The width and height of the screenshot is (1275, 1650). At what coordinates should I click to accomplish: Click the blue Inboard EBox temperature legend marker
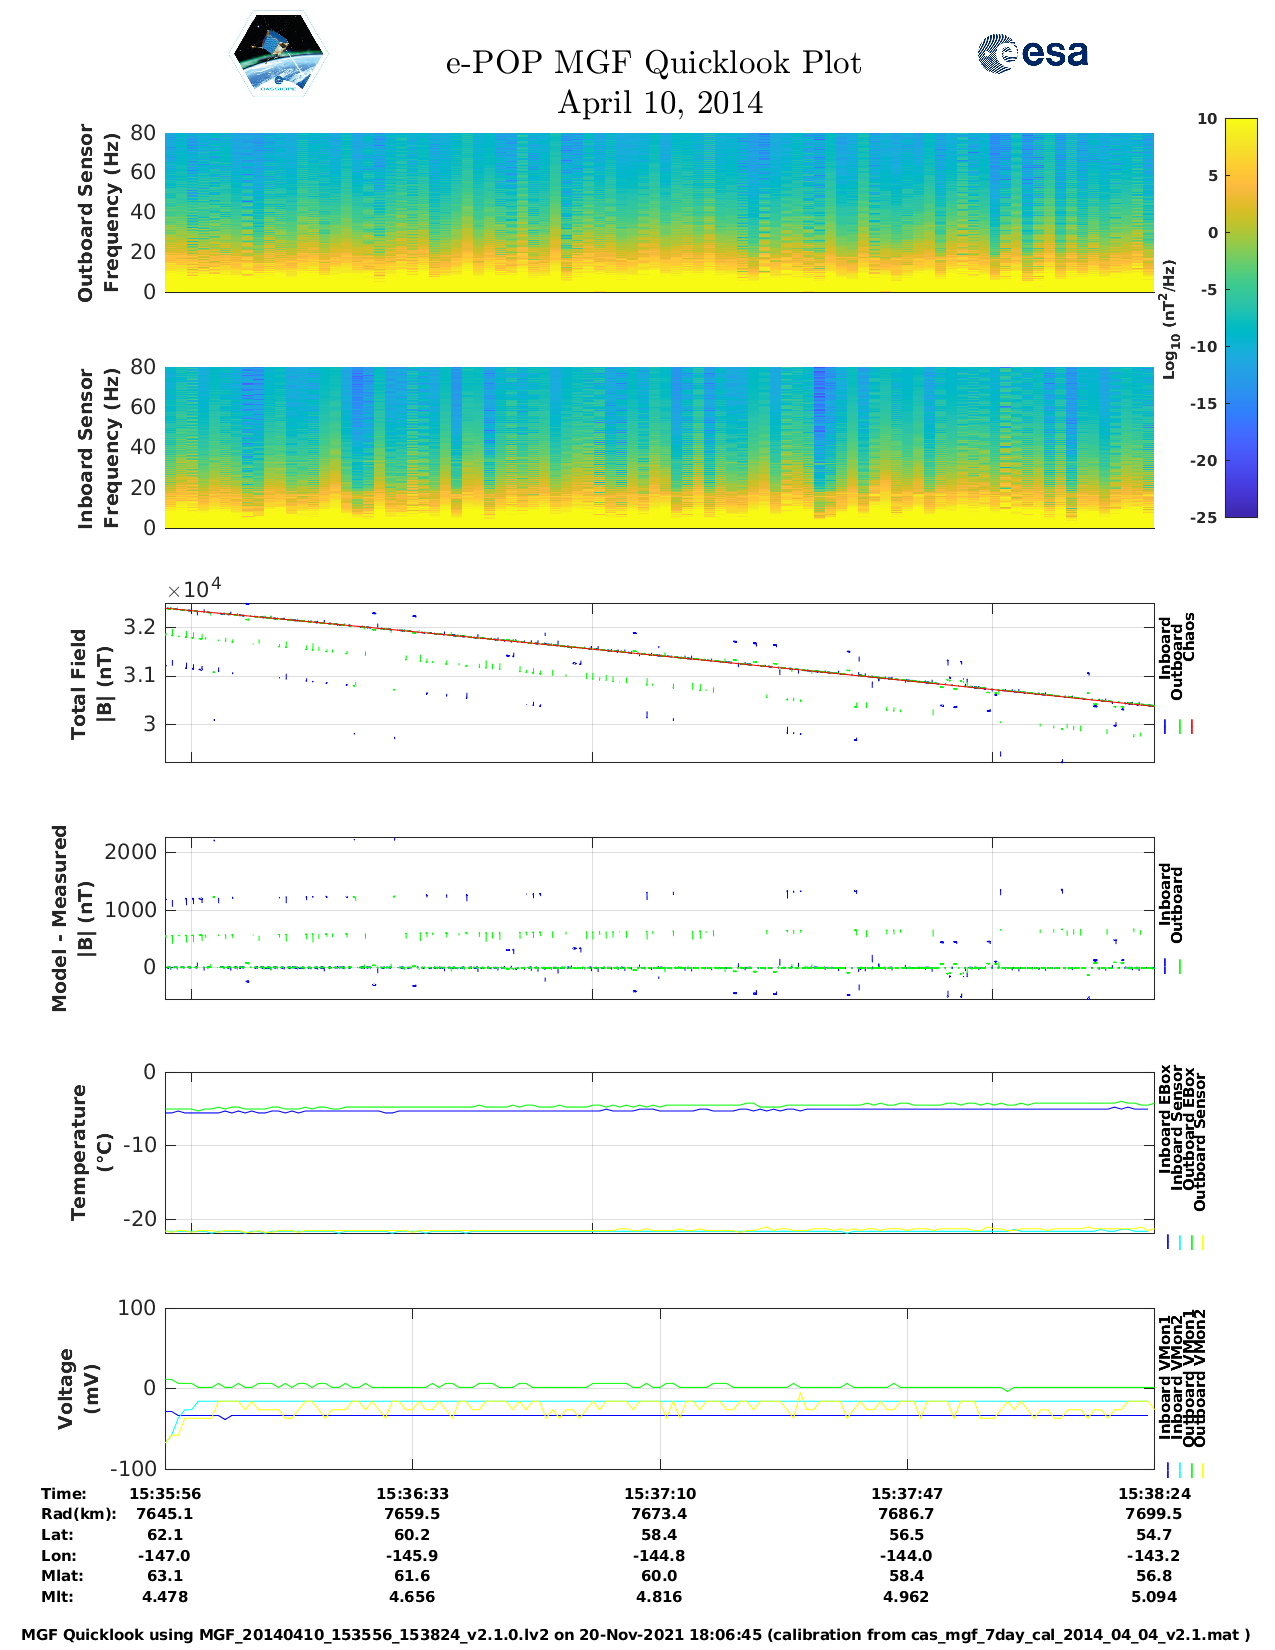[1167, 1242]
